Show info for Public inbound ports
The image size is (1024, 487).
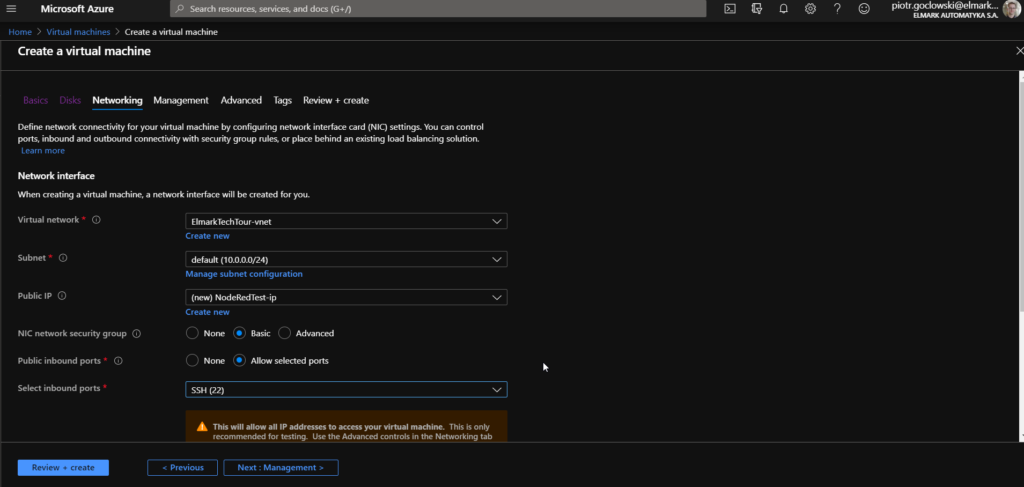pyautogui.click(x=118, y=361)
